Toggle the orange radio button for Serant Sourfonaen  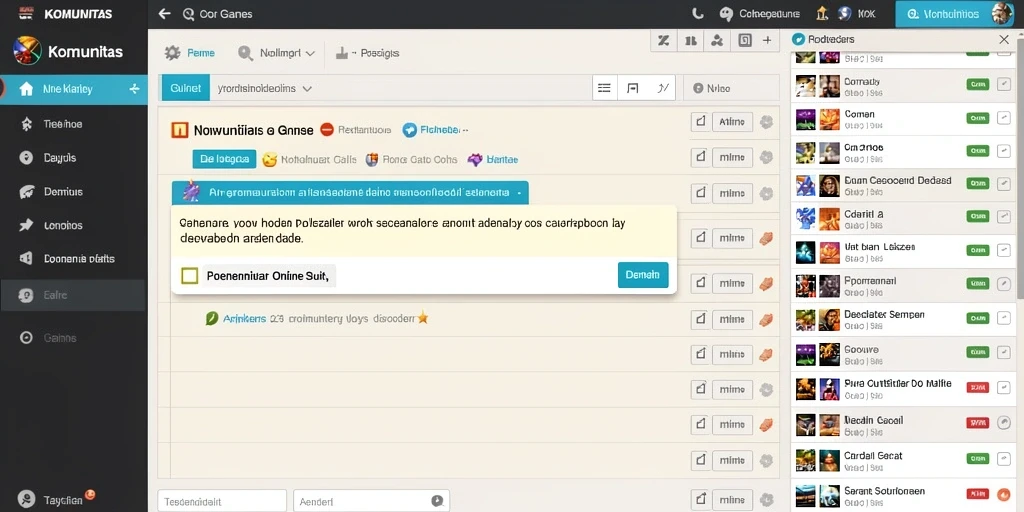tap(1004, 494)
